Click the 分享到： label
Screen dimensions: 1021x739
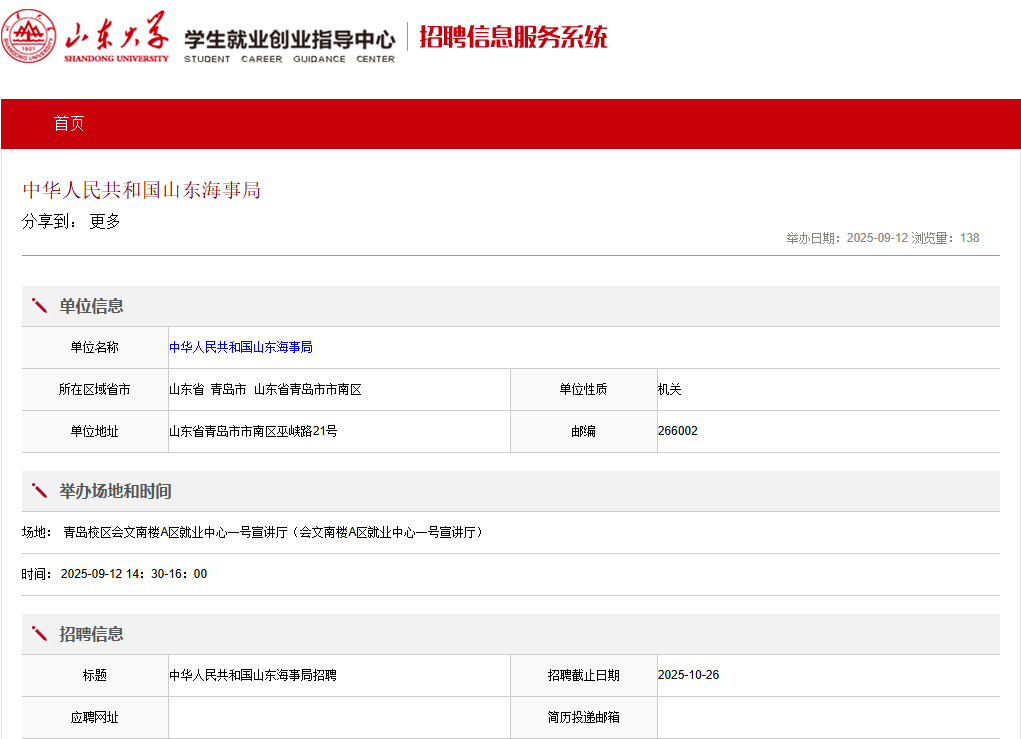(x=49, y=221)
